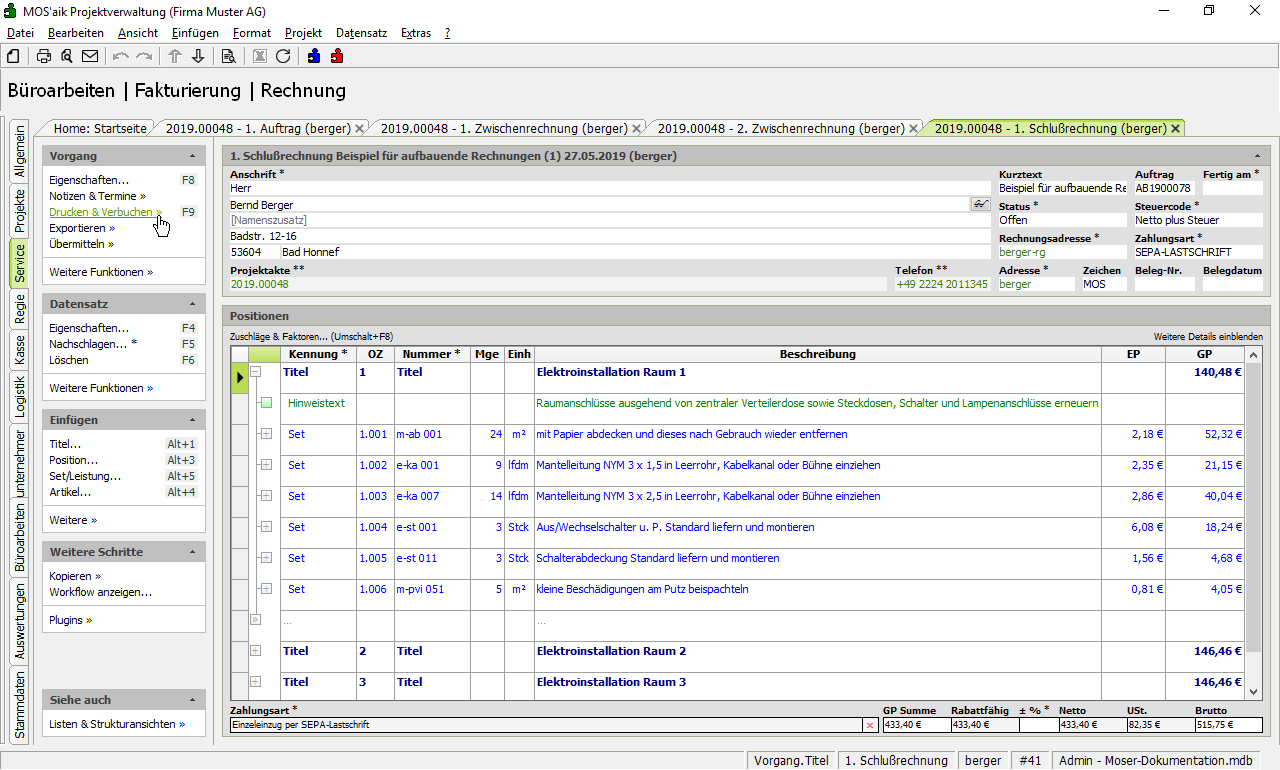Select the Kasse vertical side tab
The width and height of the screenshot is (1280, 770).
point(19,350)
